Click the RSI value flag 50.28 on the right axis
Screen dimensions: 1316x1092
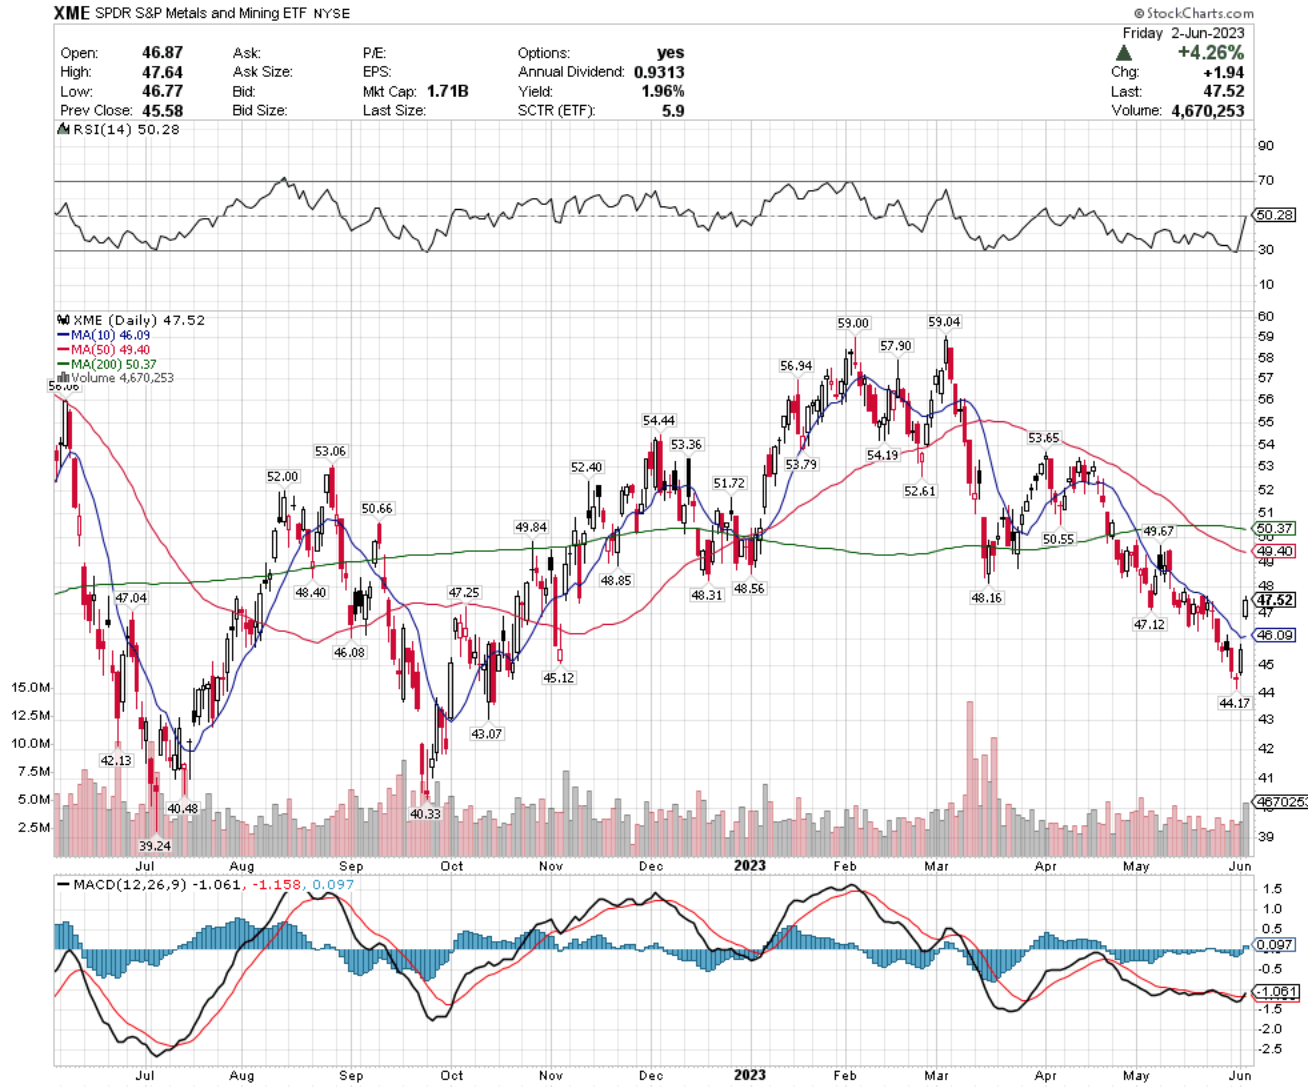click(1275, 215)
